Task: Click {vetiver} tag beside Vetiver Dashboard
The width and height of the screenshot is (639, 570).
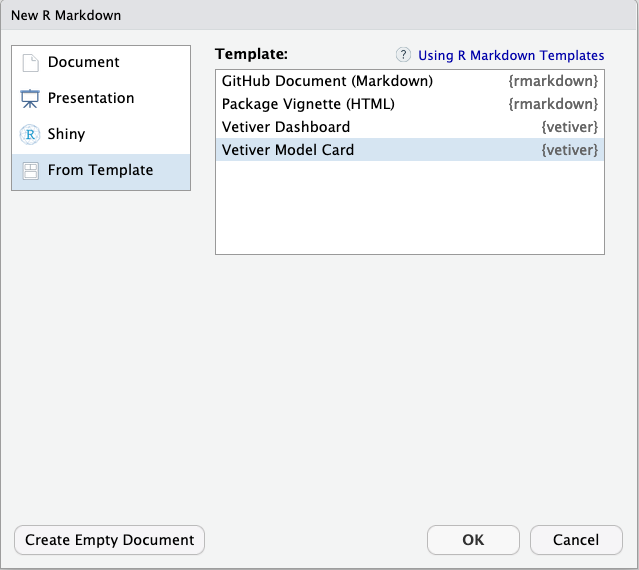Action: tap(569, 127)
